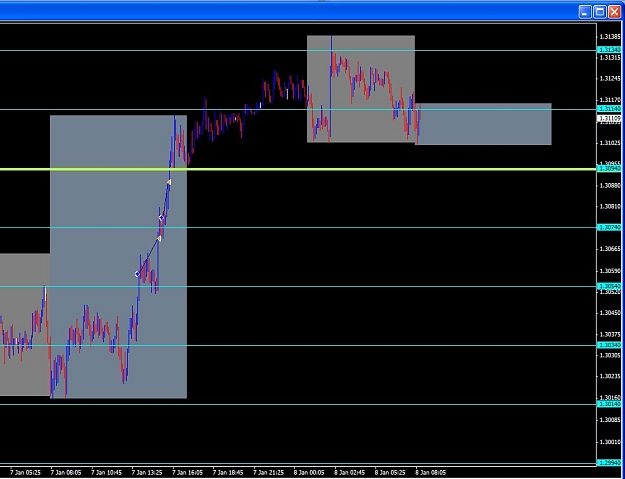This screenshot has width=625, height=479.
Task: Click the 8 Jan 02:45 time label
Action: 350,473
